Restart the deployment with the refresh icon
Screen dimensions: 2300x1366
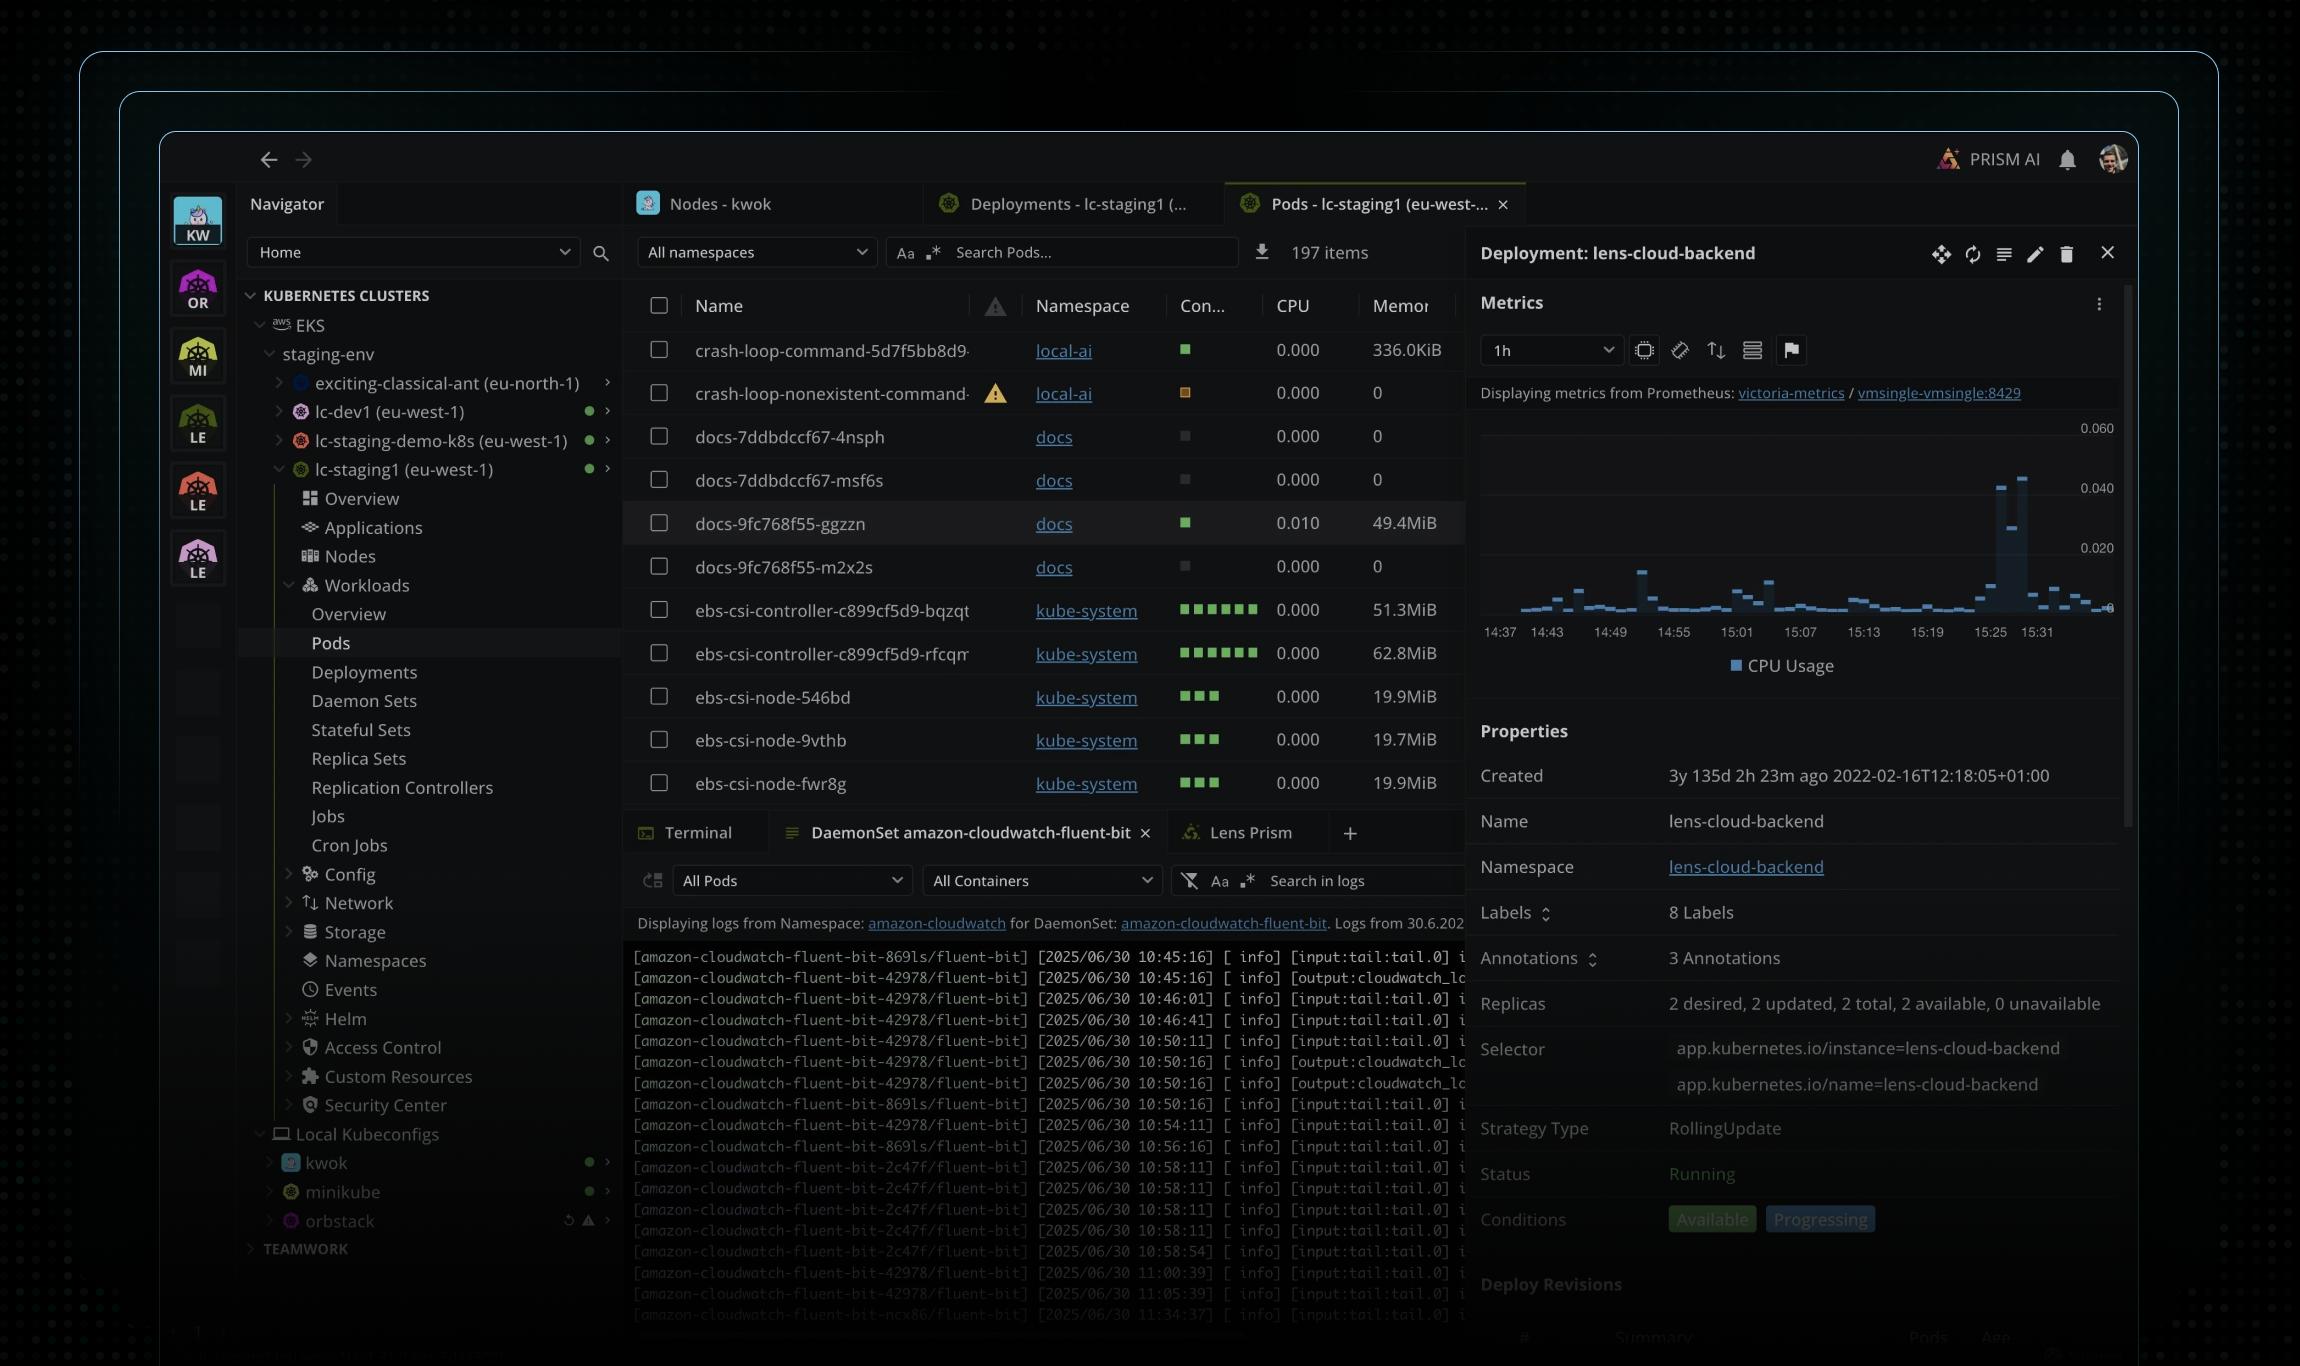[1973, 254]
